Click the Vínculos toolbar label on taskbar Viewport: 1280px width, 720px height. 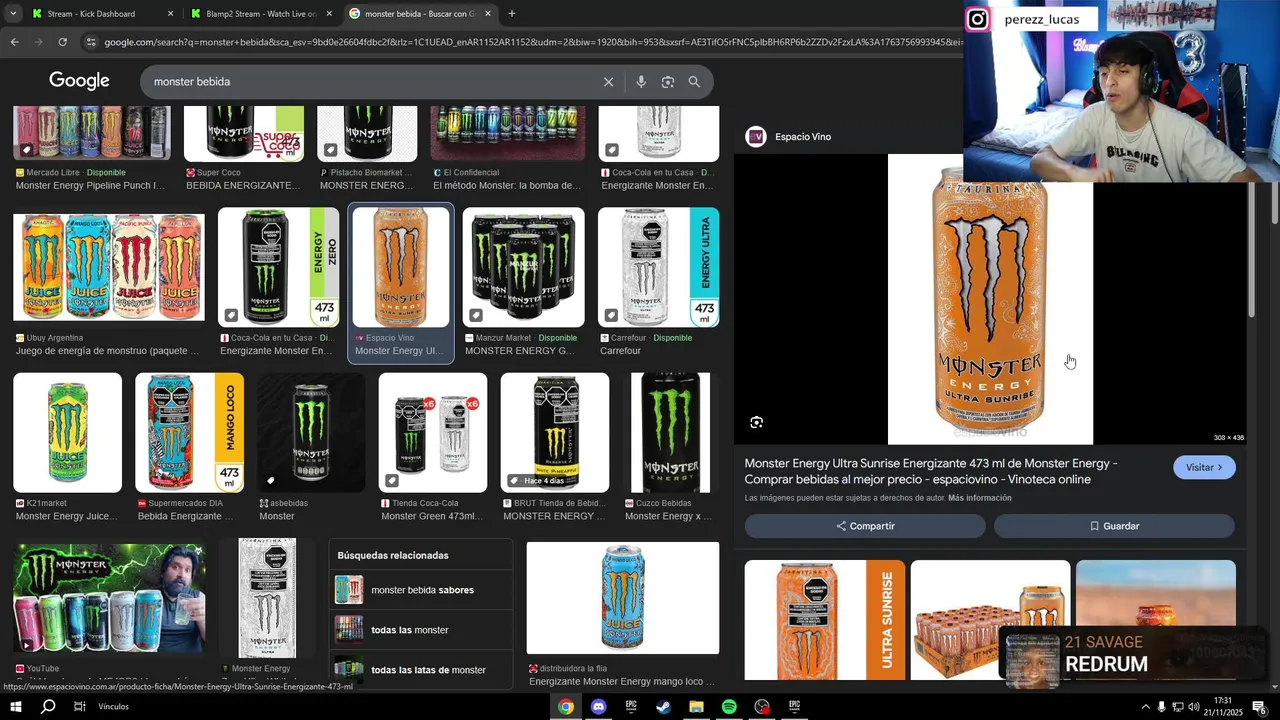(x=113, y=707)
